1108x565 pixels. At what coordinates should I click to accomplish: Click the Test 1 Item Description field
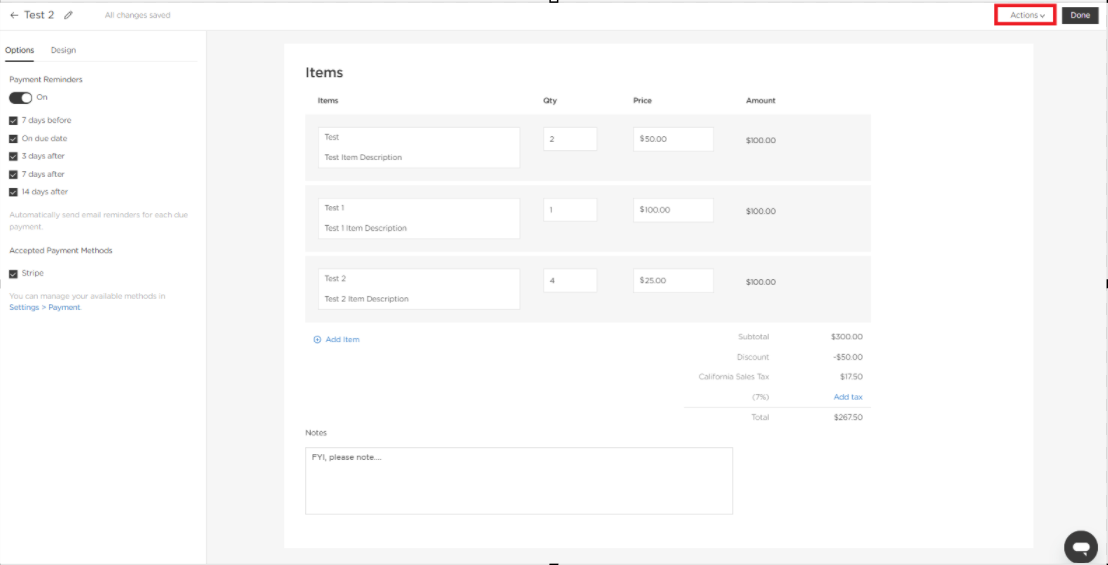click(419, 228)
